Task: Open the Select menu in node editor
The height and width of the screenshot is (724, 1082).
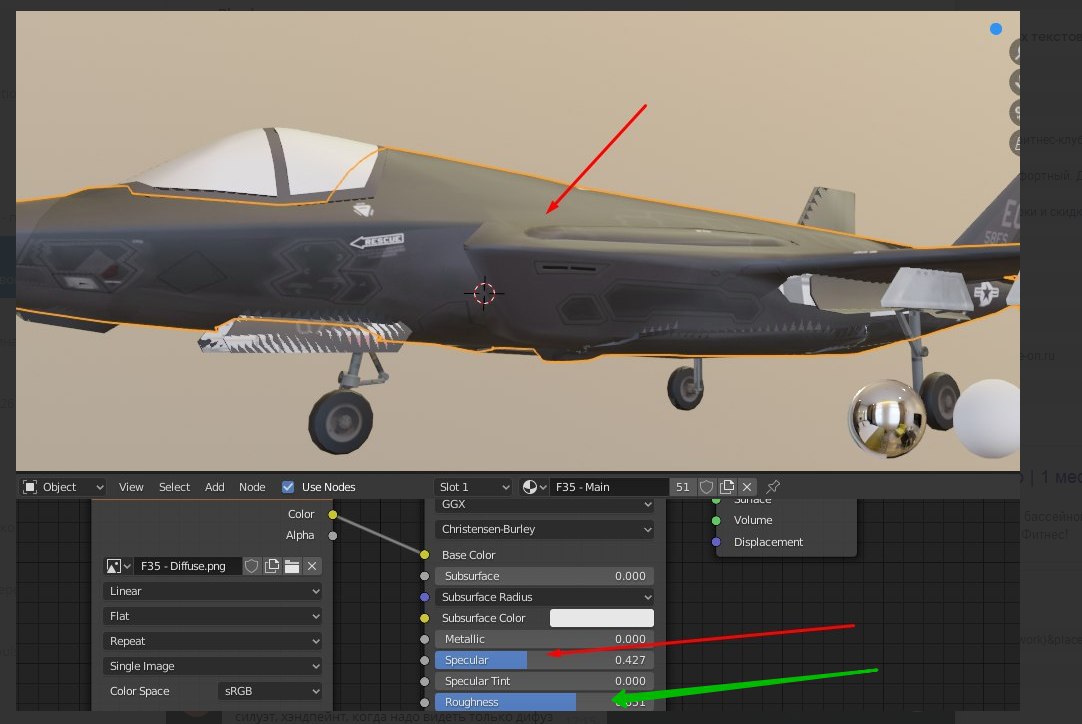Action: [174, 487]
